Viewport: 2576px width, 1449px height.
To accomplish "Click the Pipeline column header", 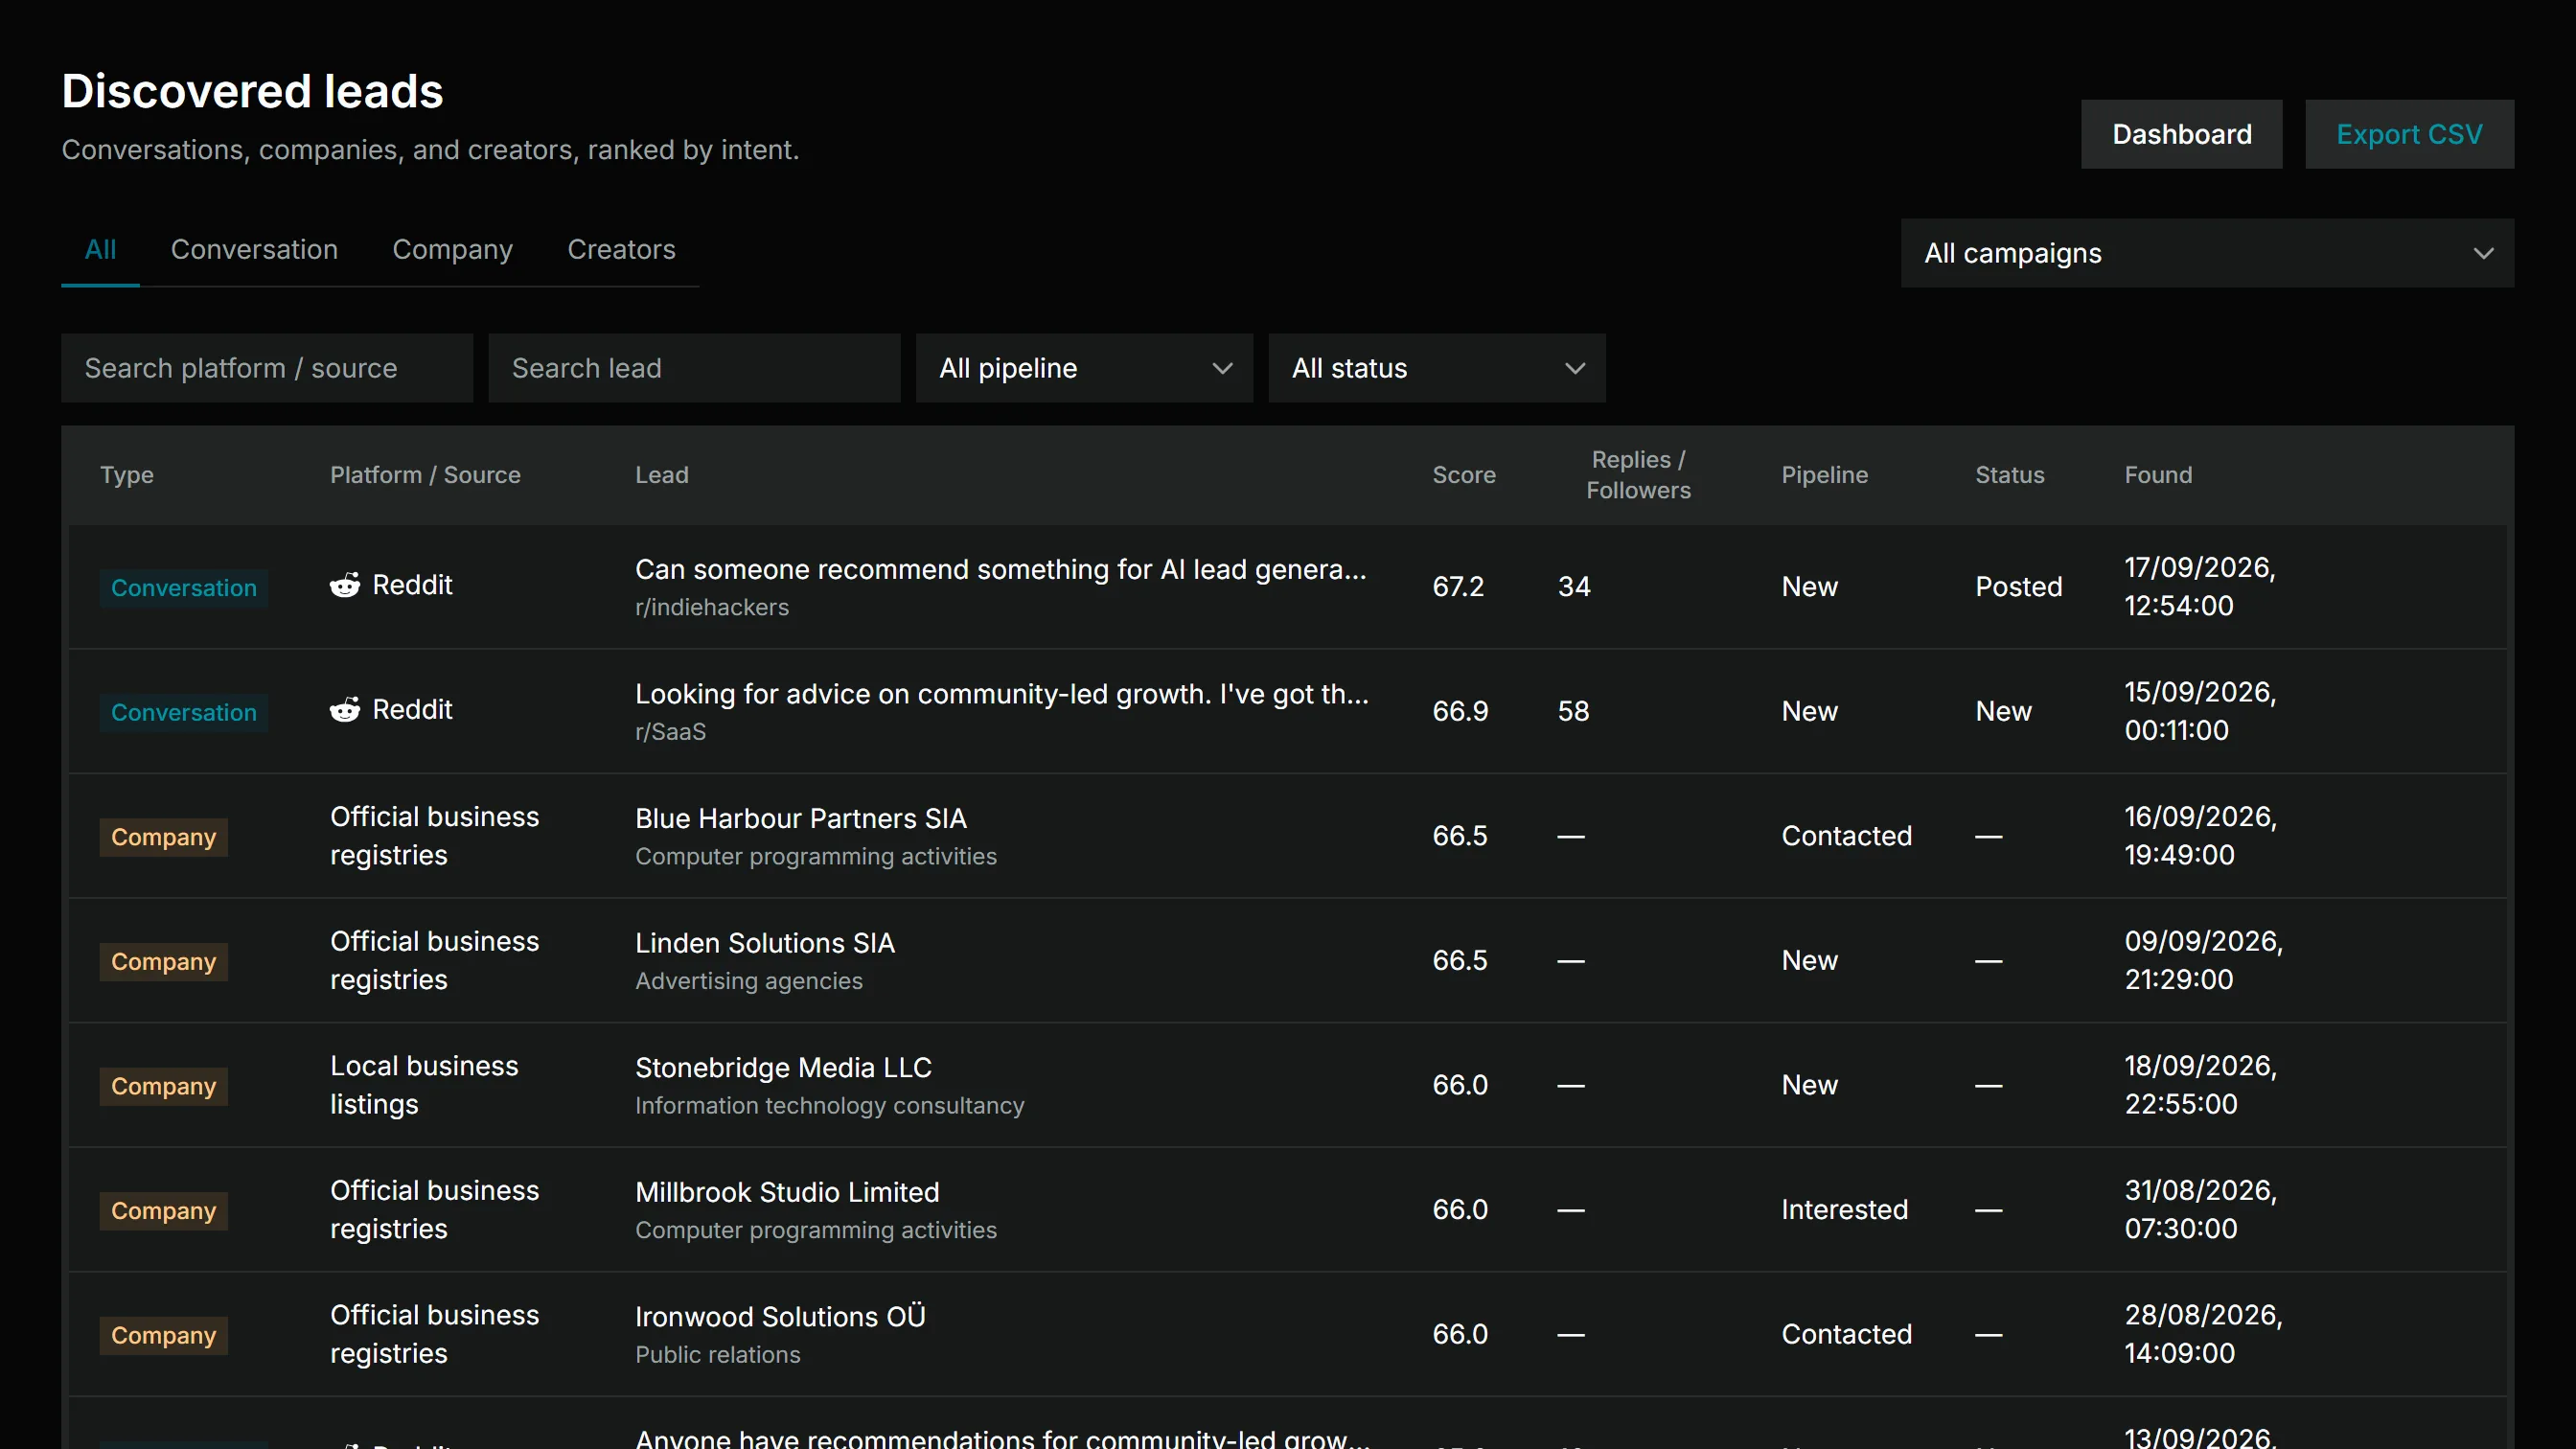I will tap(1824, 475).
